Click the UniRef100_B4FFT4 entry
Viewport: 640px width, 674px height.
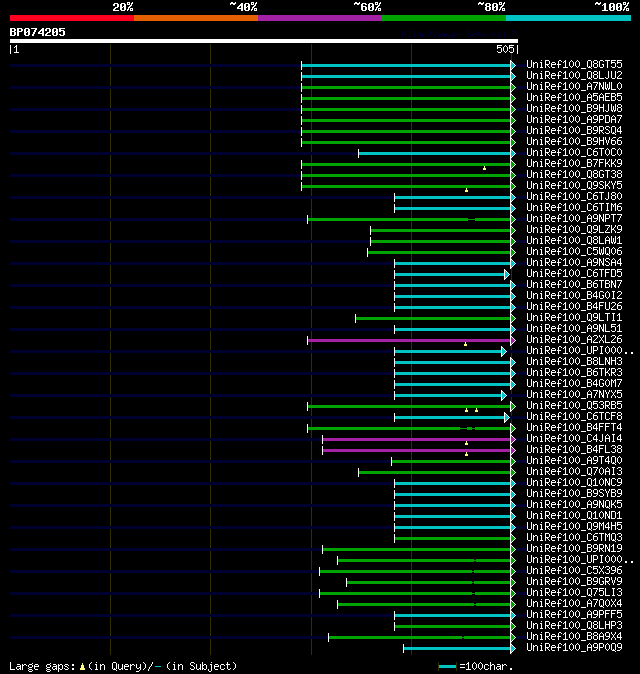coord(574,428)
